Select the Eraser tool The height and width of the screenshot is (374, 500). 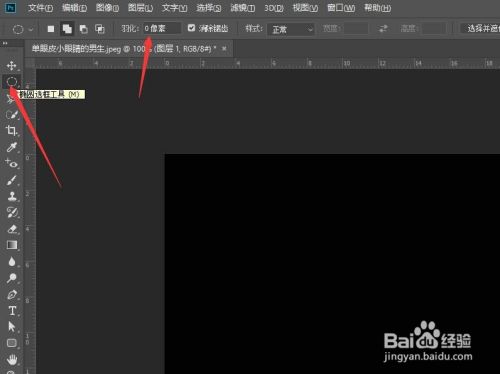coord(12,229)
